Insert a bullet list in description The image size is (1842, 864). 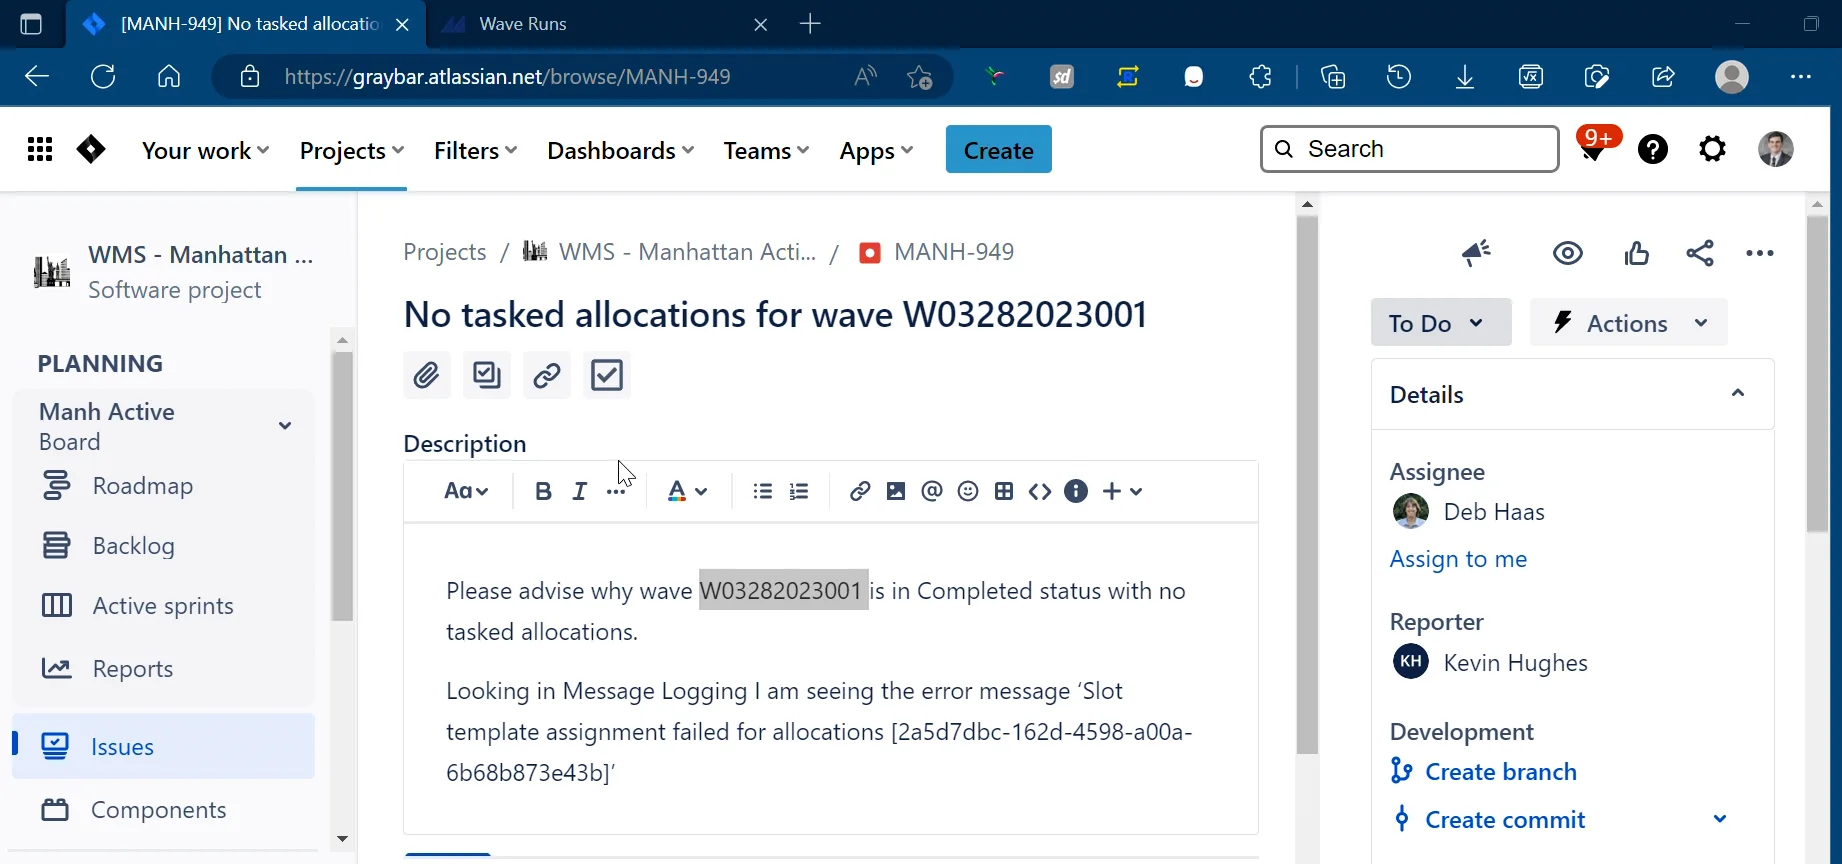pyautogui.click(x=763, y=491)
